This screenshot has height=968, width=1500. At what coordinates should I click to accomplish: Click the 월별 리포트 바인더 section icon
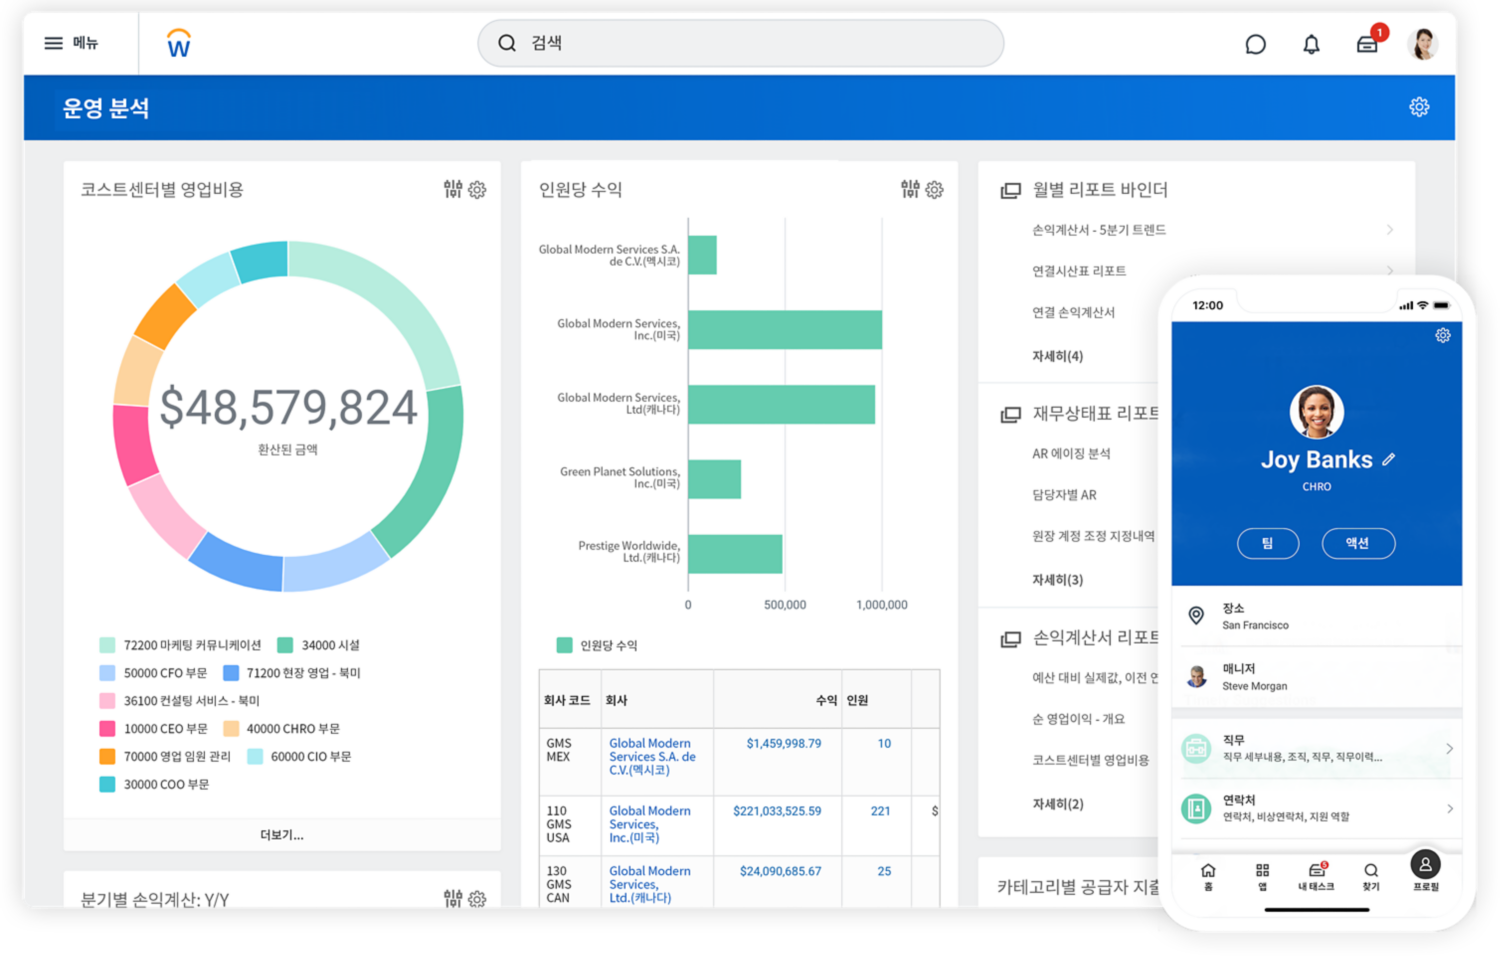coord(1011,190)
